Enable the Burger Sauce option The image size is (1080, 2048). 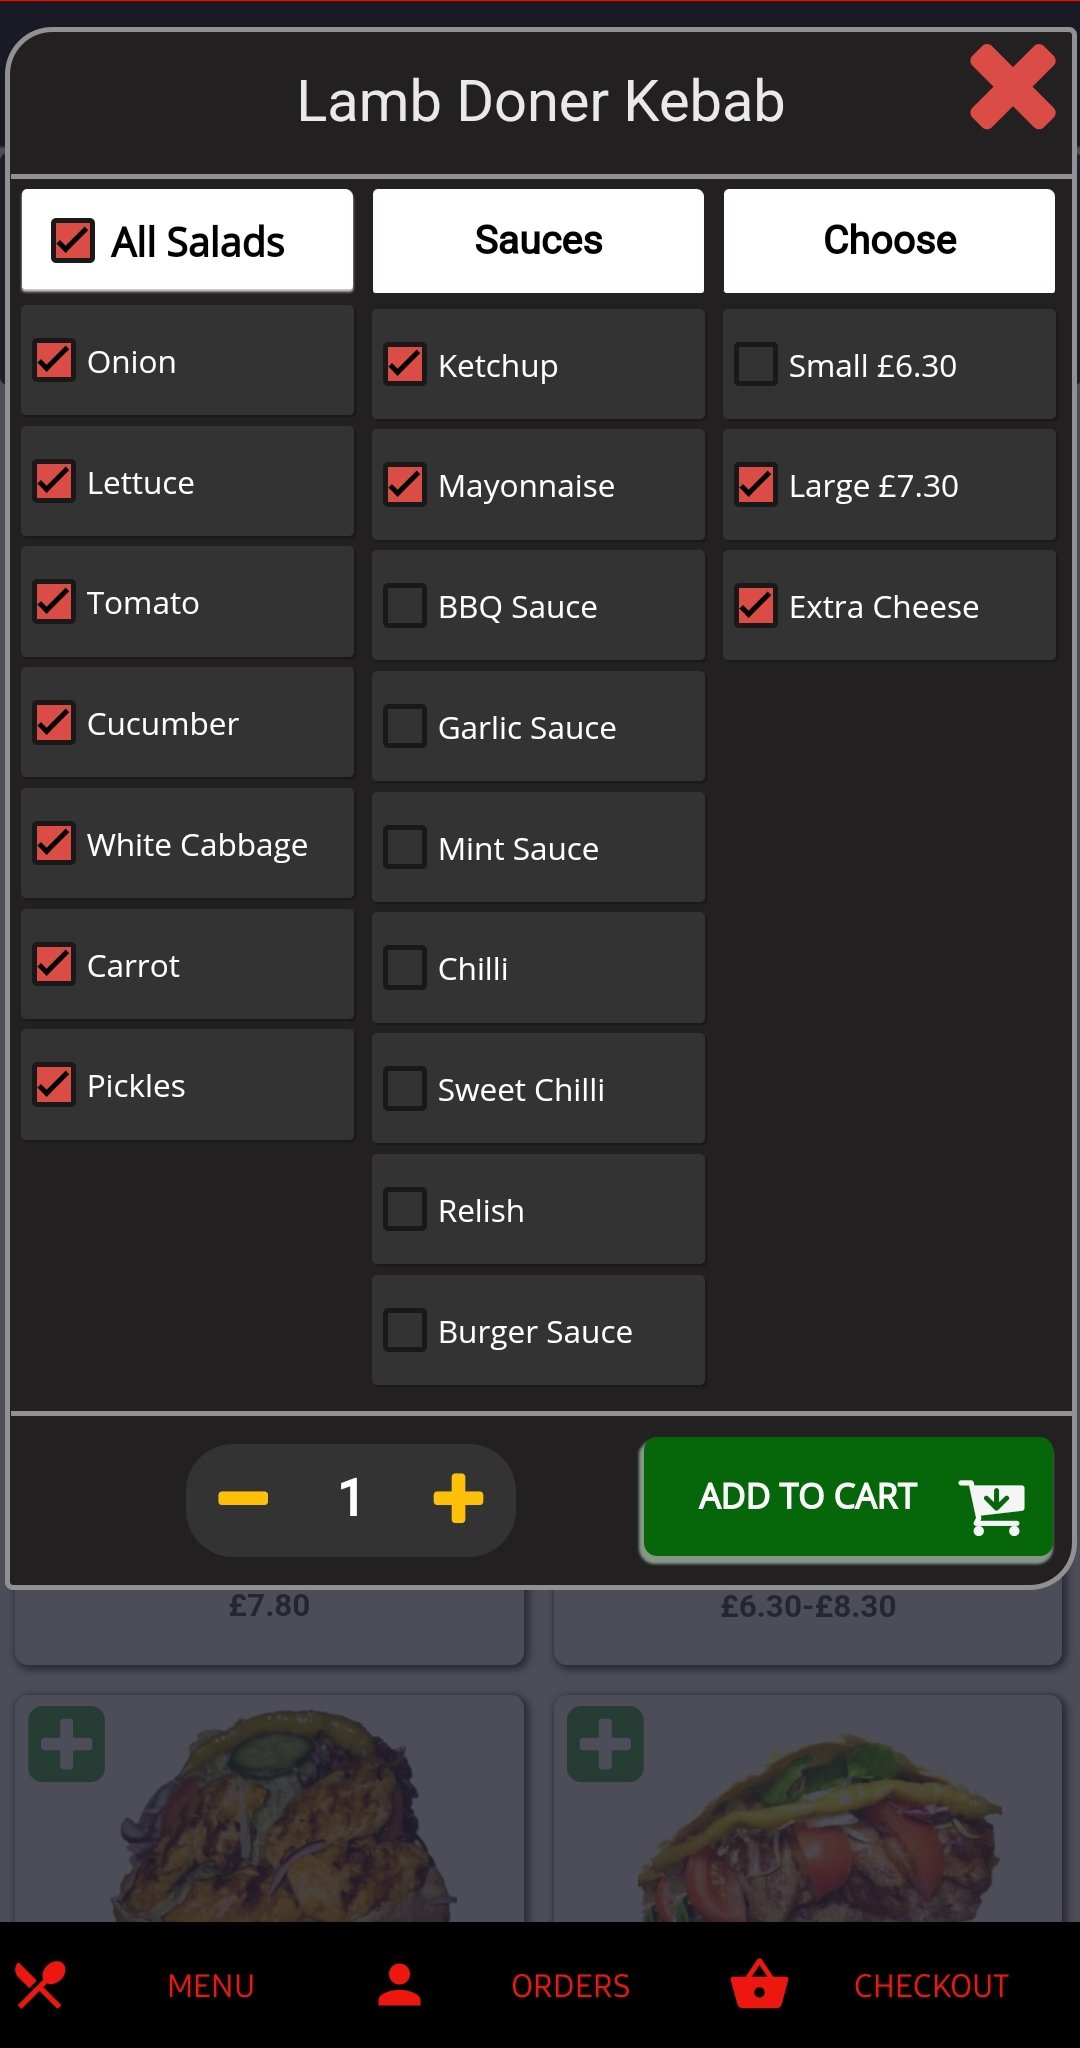[405, 1331]
